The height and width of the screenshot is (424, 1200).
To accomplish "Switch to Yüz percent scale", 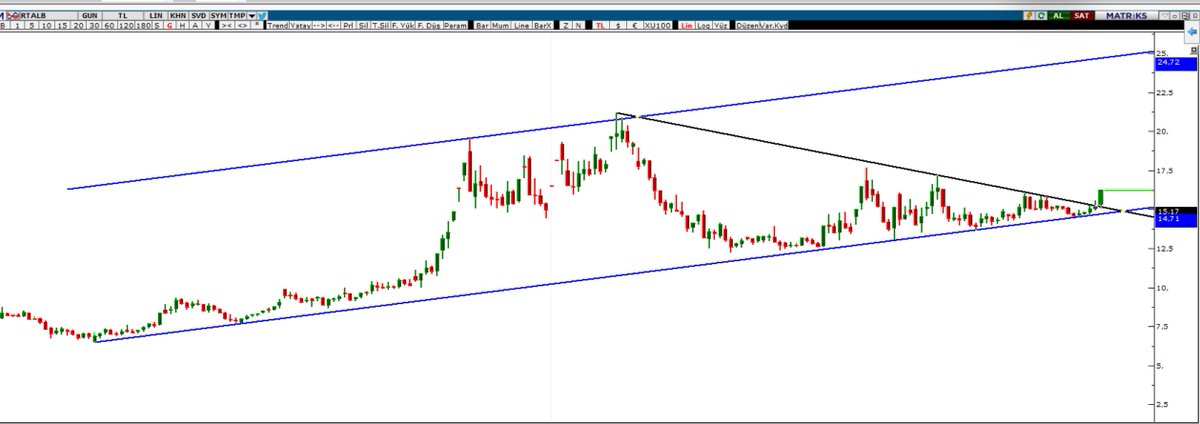I will pyautogui.click(x=721, y=25).
